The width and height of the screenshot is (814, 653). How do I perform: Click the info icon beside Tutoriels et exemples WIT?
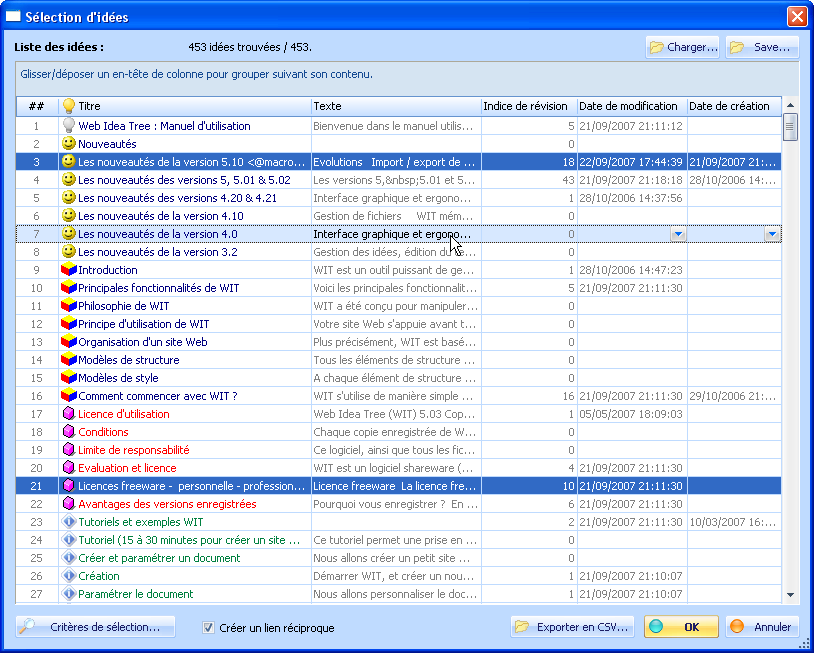[x=69, y=522]
